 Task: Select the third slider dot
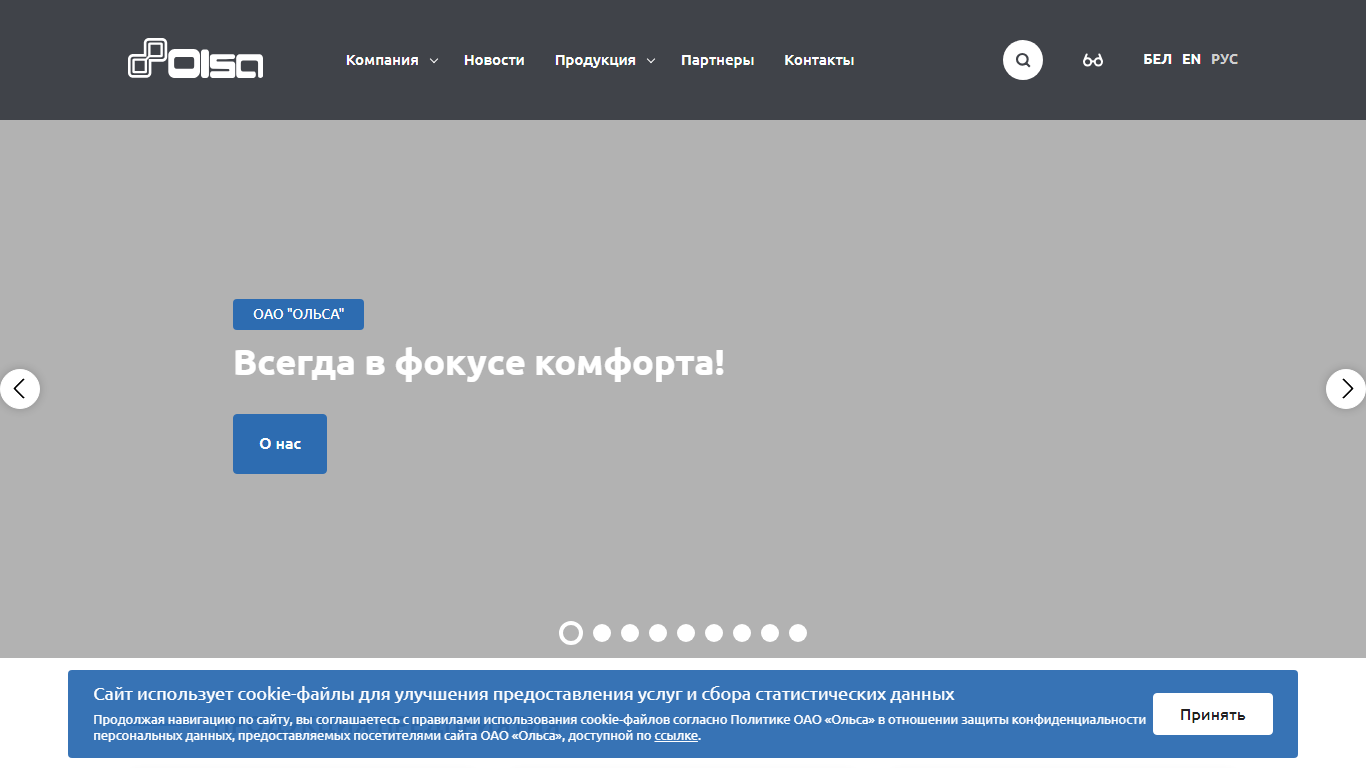pyautogui.click(x=630, y=633)
